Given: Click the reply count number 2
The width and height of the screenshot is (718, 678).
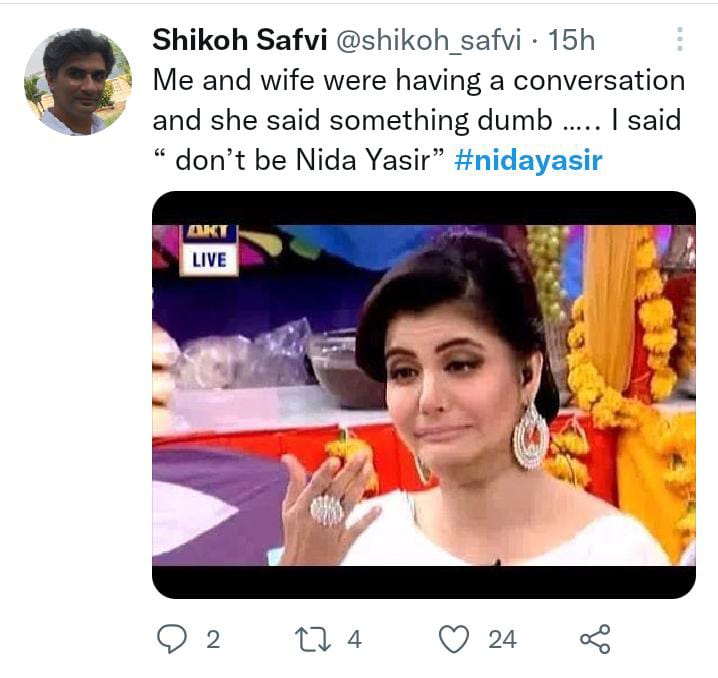Looking at the screenshot, I should pyautogui.click(x=212, y=639).
